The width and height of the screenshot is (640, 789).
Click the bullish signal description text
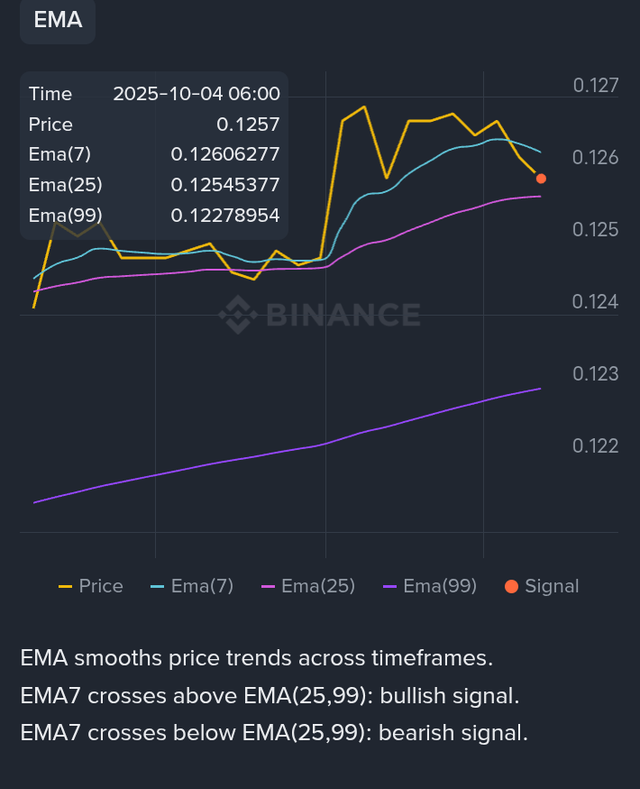pos(270,695)
